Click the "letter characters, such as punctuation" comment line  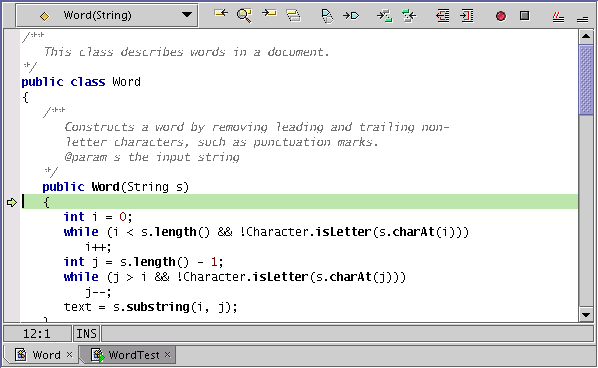point(221,142)
